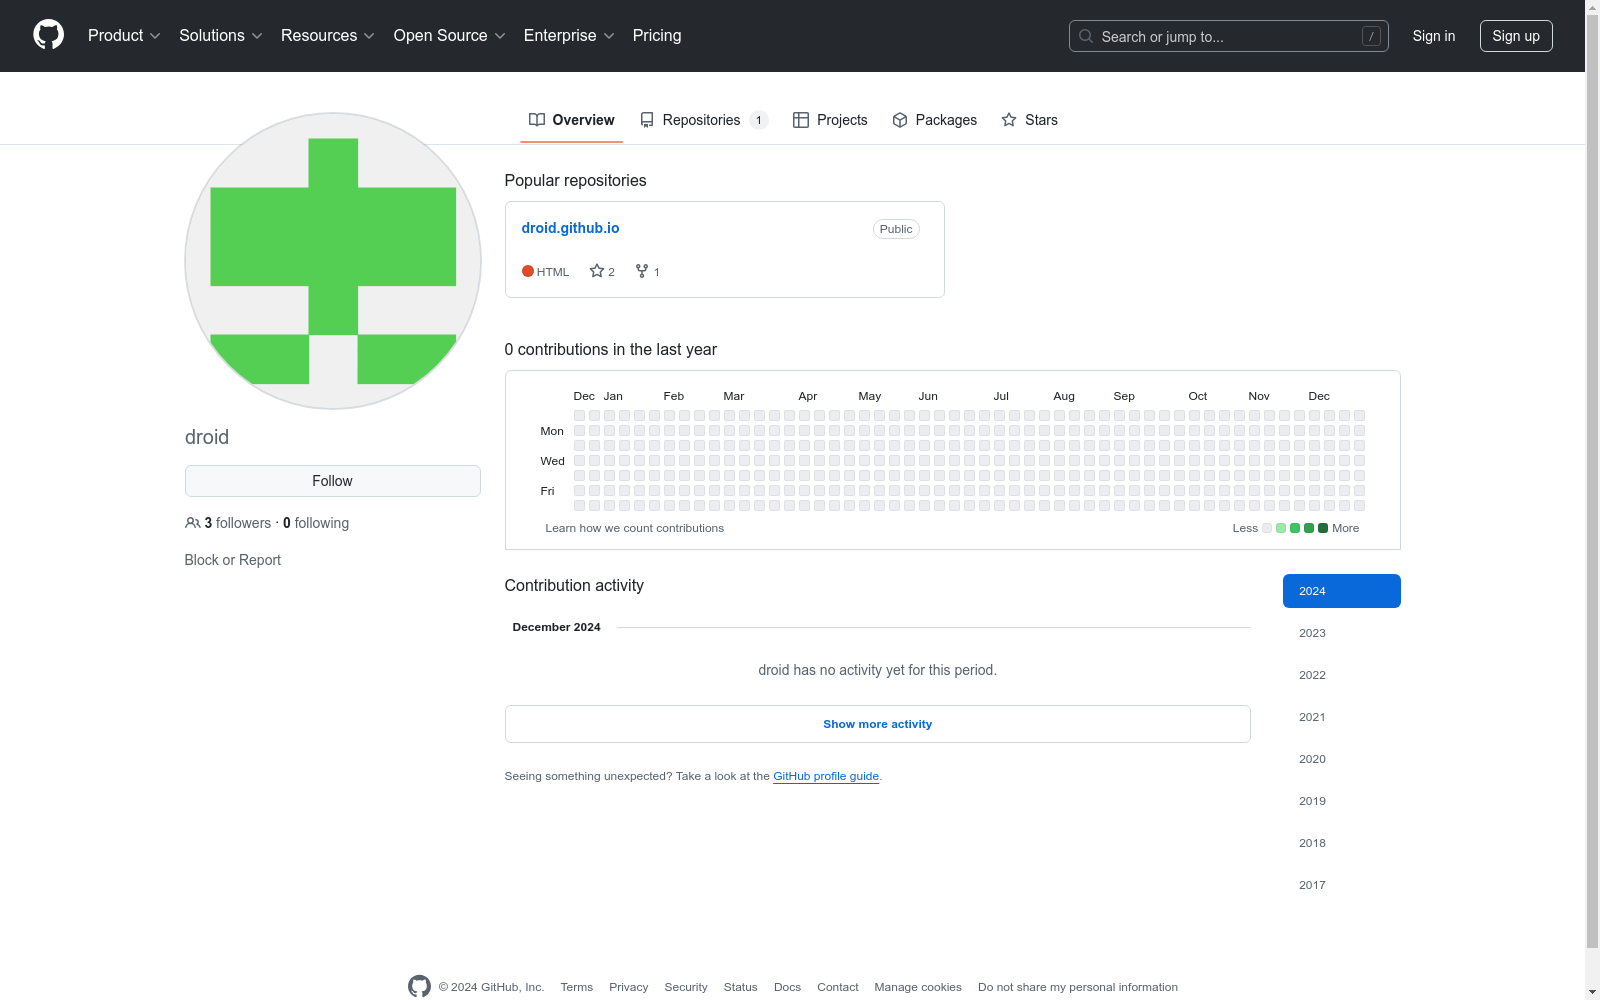This screenshot has height=1000, width=1600.
Task: Click Block or Report link
Action: [233, 560]
